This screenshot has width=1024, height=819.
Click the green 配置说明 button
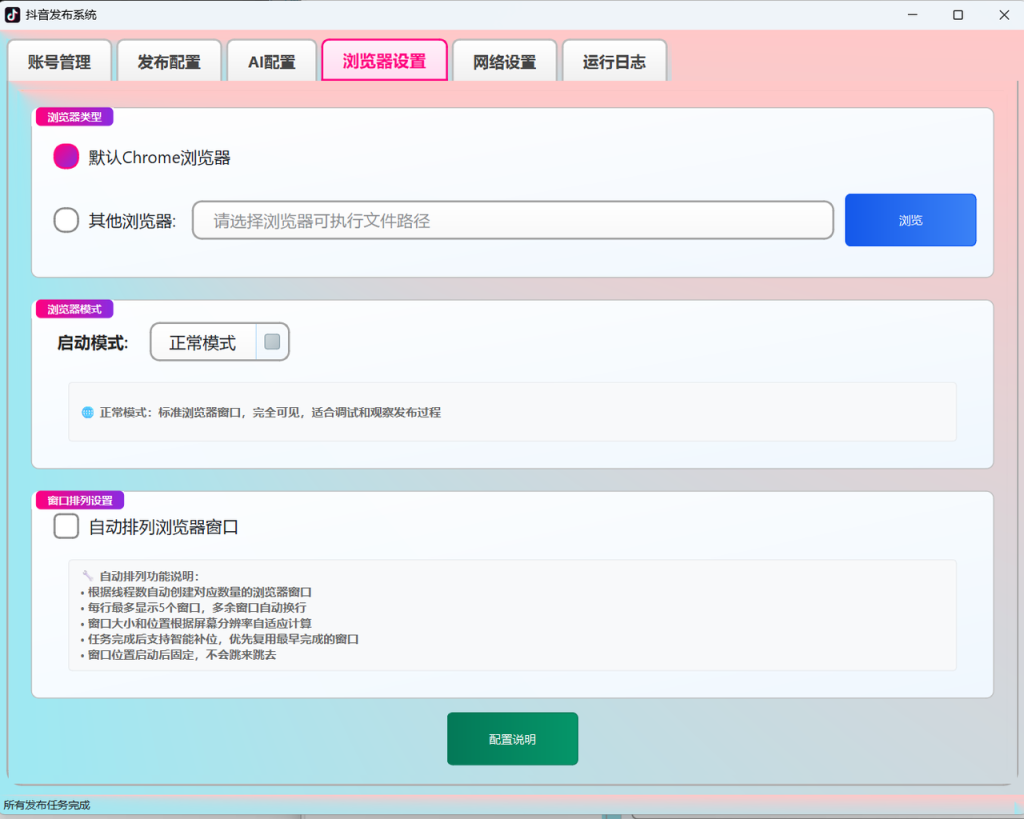[513, 739]
